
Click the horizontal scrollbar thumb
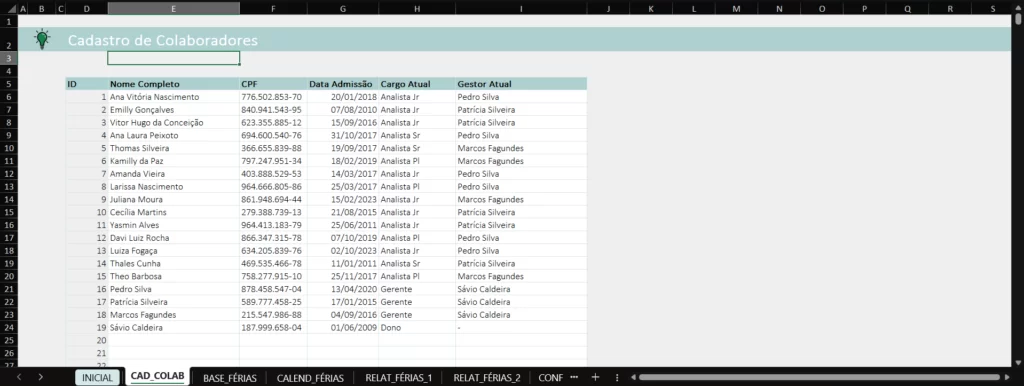tap(820, 377)
